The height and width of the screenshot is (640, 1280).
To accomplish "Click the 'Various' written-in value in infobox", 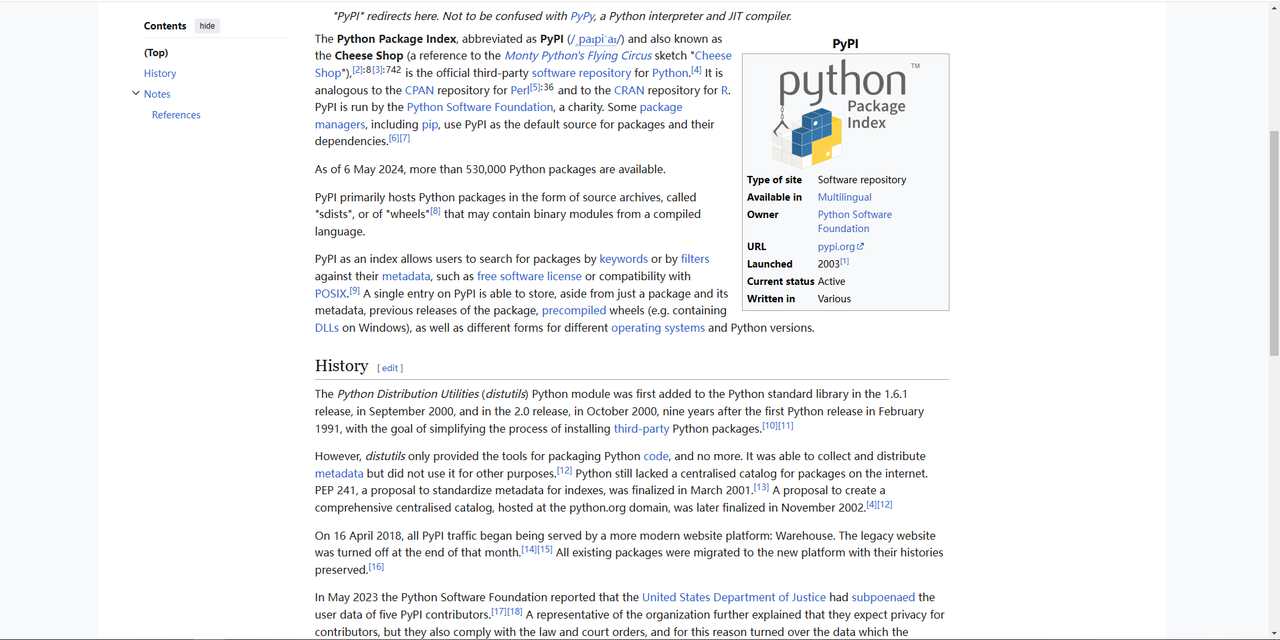I will pyautogui.click(x=834, y=299).
